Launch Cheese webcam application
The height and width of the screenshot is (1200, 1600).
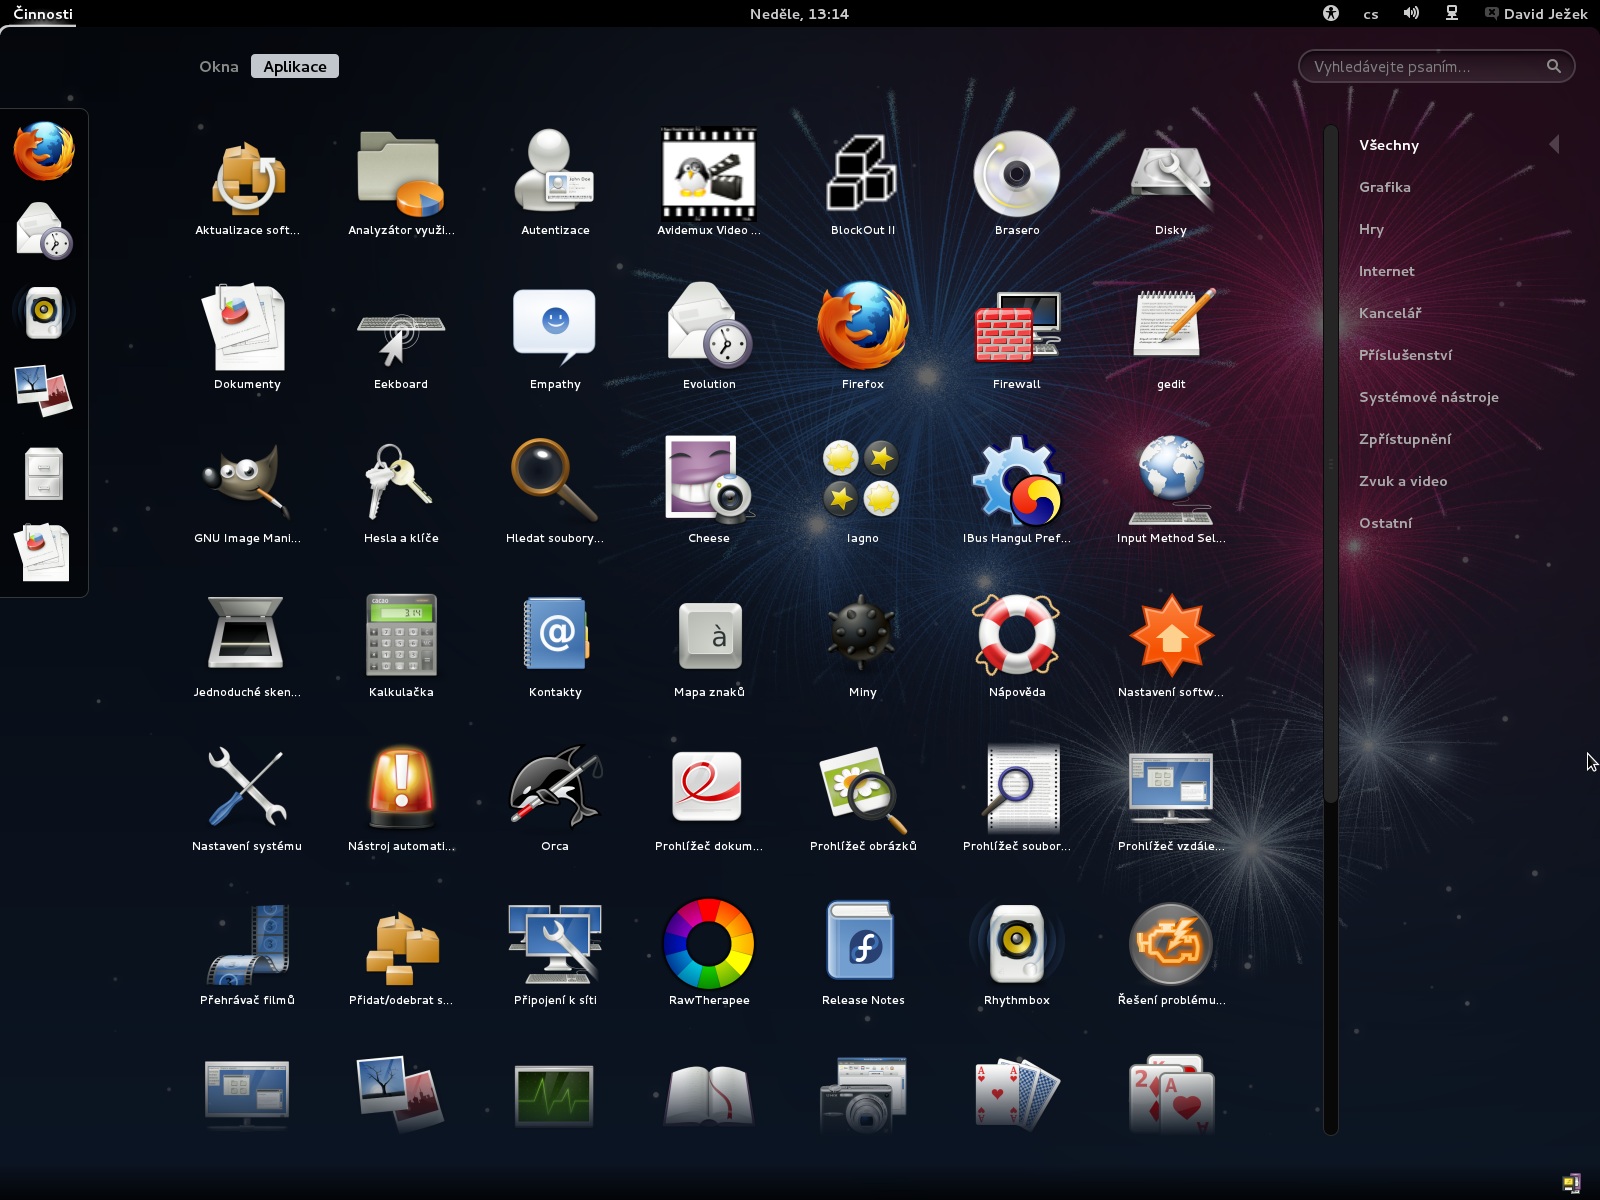click(709, 480)
